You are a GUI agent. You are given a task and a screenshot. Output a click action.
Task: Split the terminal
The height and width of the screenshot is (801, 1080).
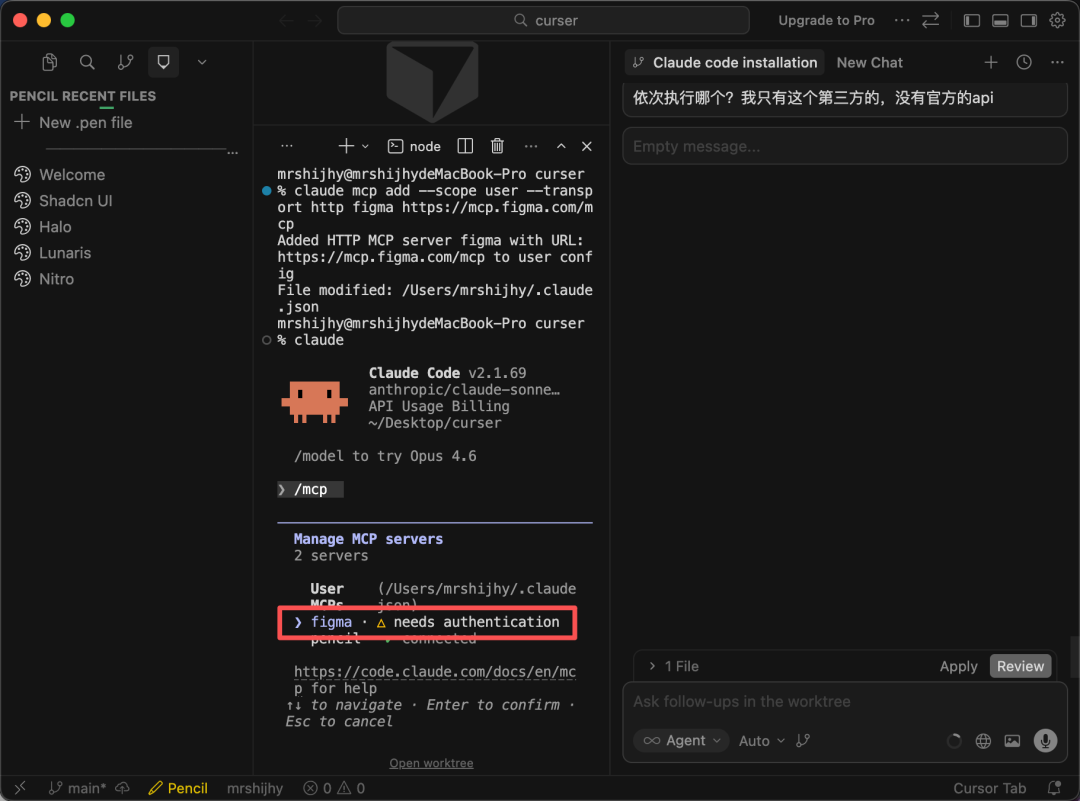pyautogui.click(x=465, y=146)
